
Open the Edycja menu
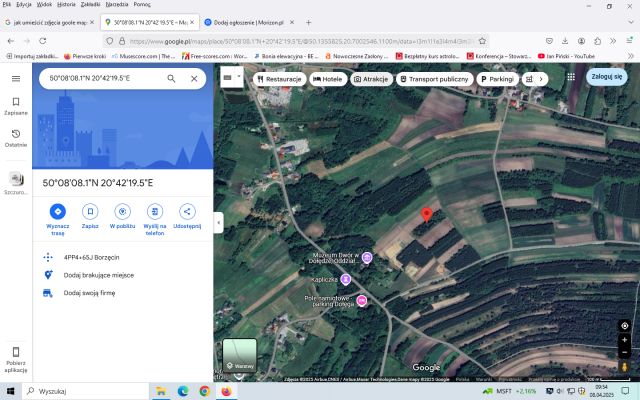pyautogui.click(x=24, y=4)
